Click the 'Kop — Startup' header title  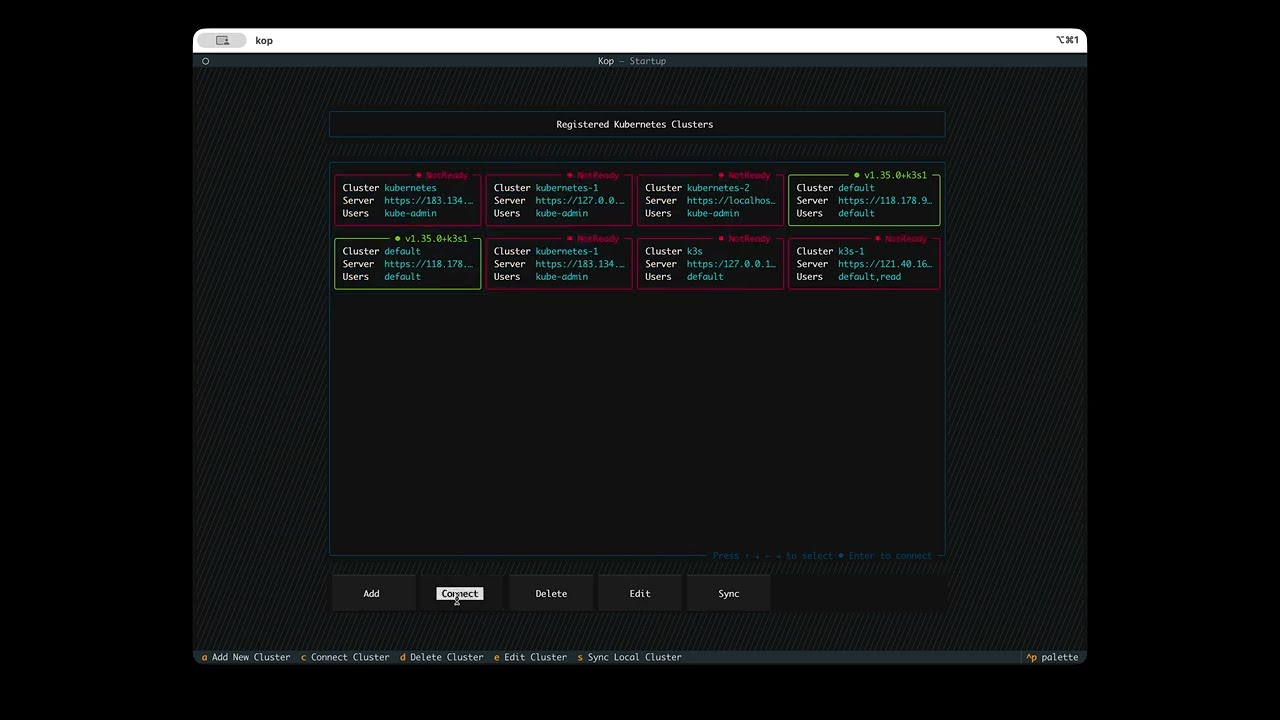pos(632,61)
